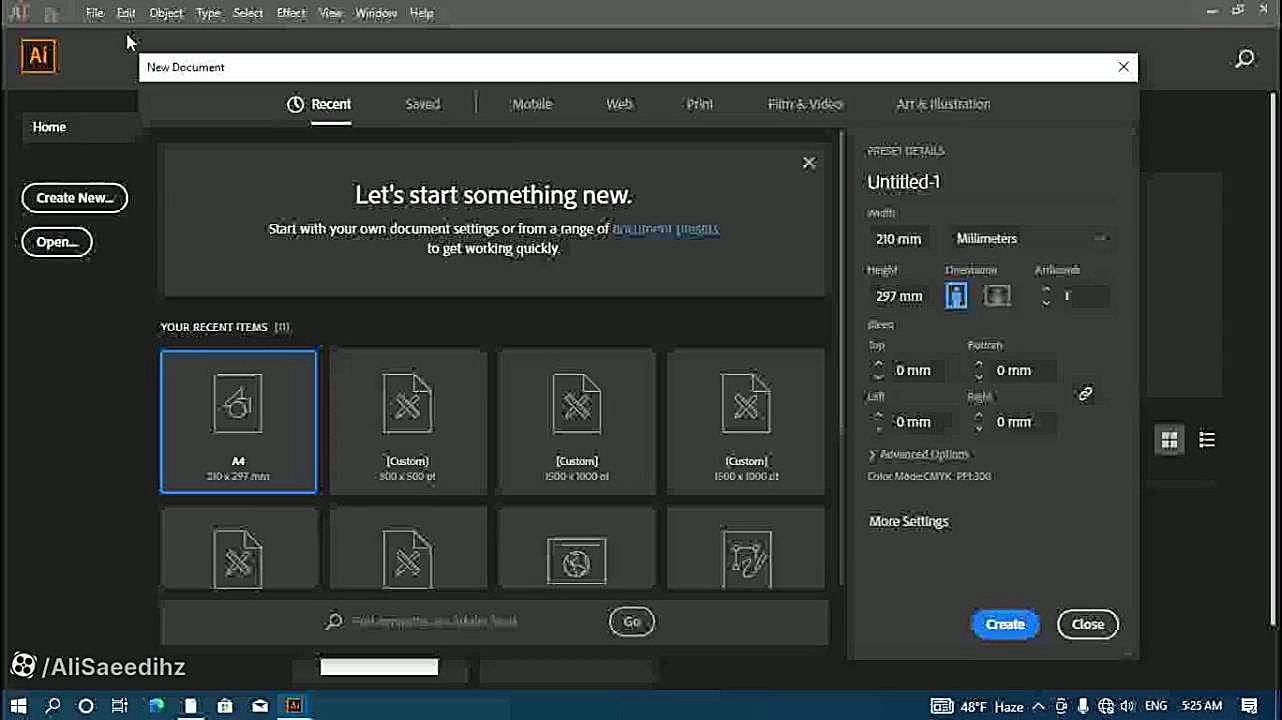Screen dimensions: 1282x720
Task: Click the Illustrator Ai home logo
Action: tap(39, 56)
